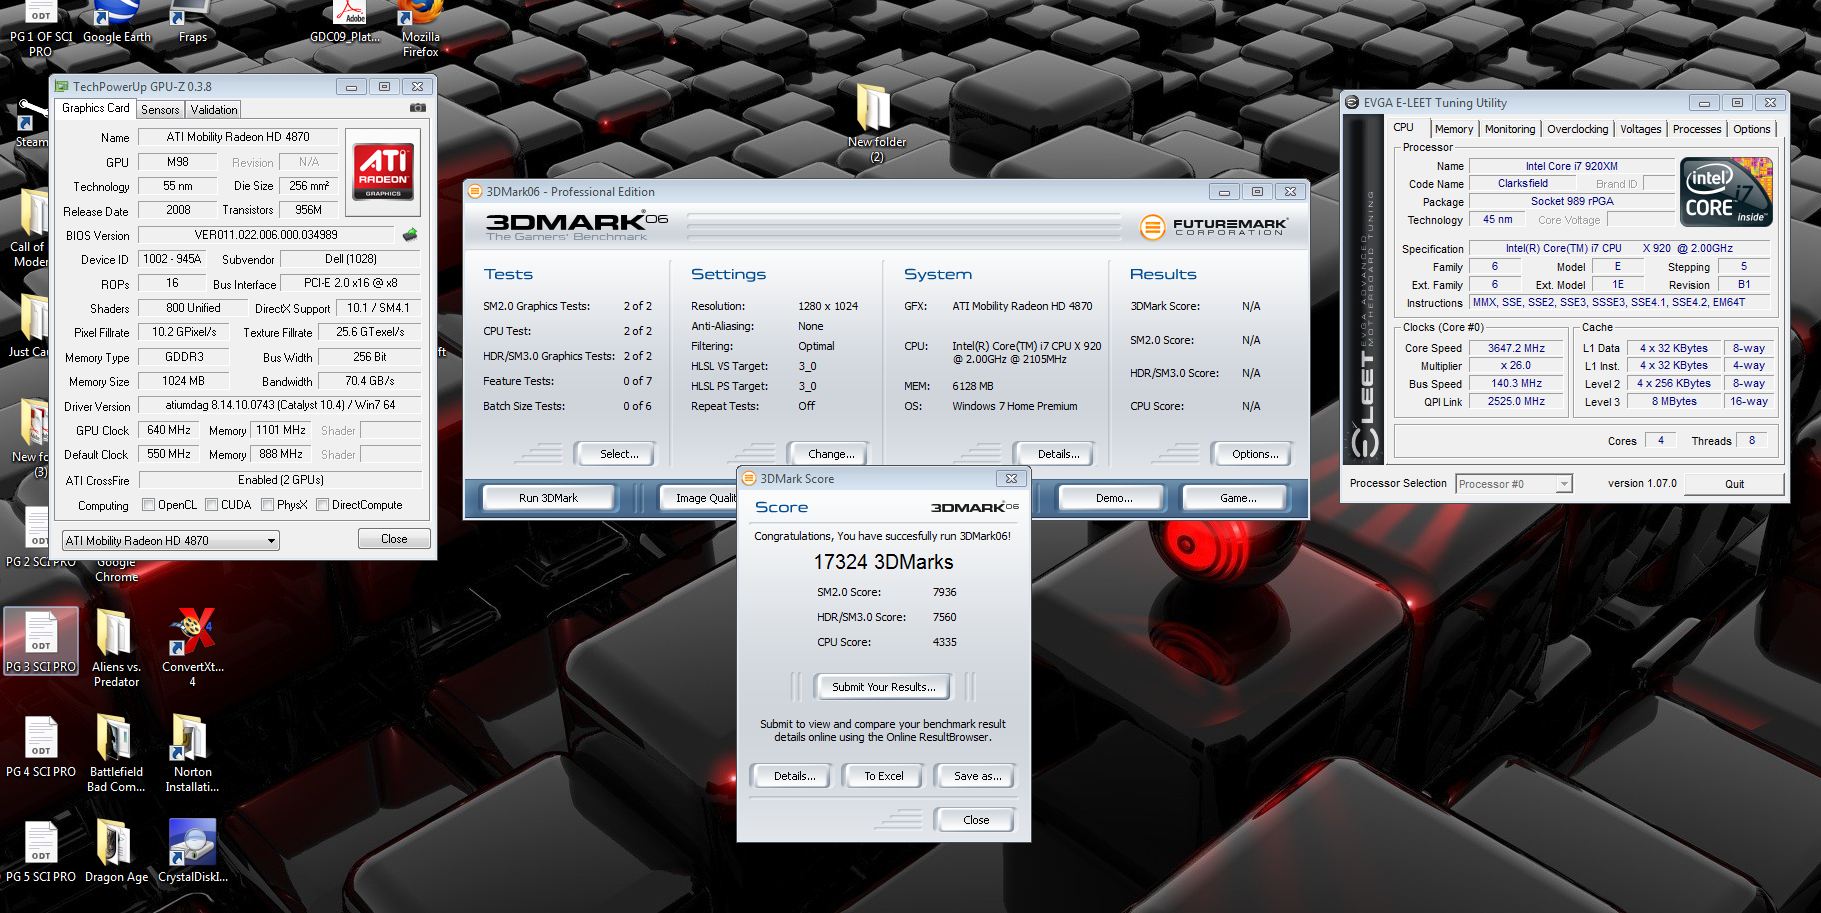The width and height of the screenshot is (1821, 913).
Task: Switch to the Validation tab in GPU-Z
Action: [214, 110]
